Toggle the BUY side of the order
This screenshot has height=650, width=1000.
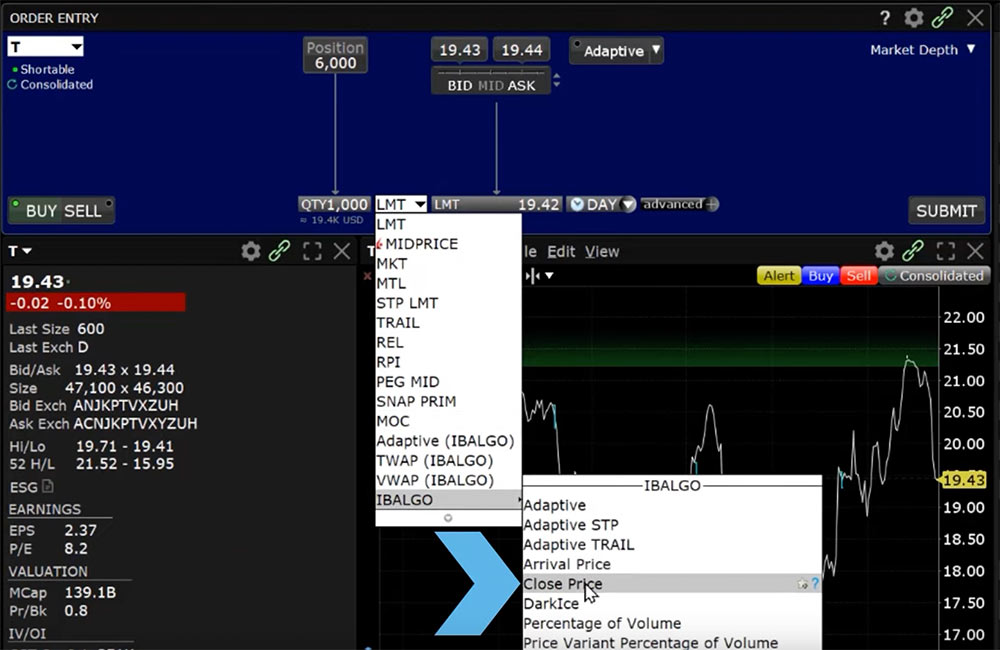point(41,211)
